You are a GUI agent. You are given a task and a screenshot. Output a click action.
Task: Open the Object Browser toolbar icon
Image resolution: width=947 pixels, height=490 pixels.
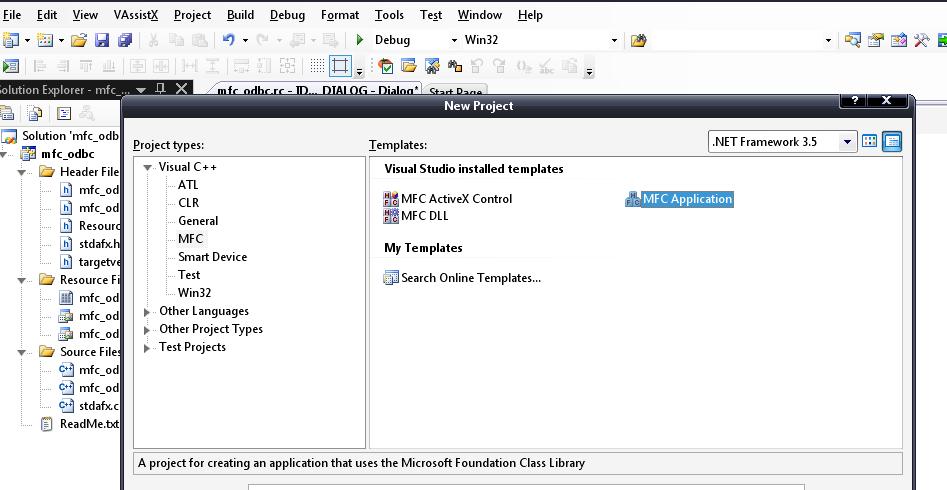[899, 40]
